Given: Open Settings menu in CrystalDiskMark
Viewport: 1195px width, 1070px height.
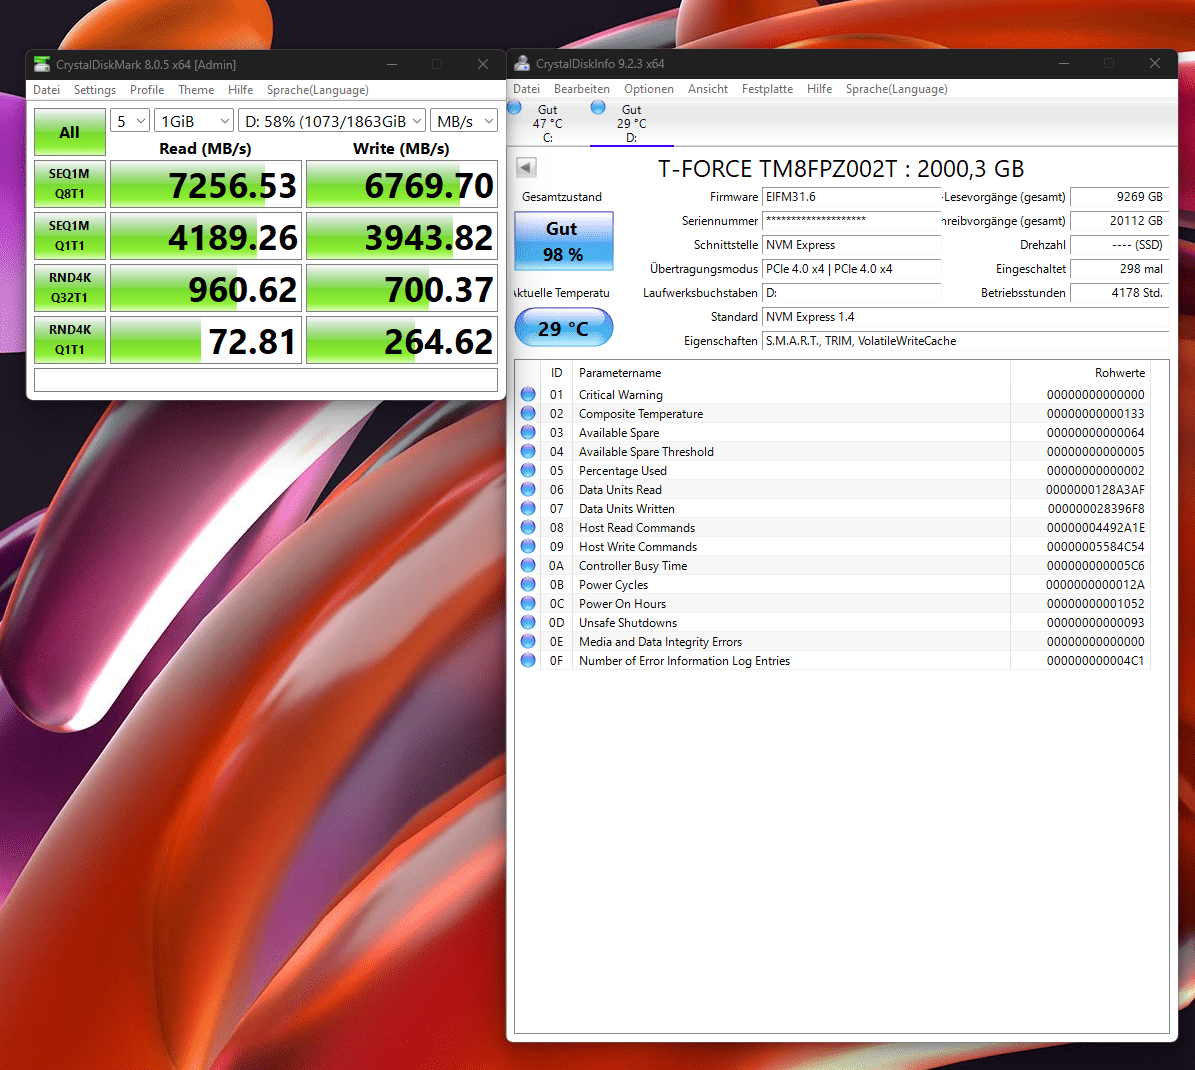Looking at the screenshot, I should pos(95,90).
